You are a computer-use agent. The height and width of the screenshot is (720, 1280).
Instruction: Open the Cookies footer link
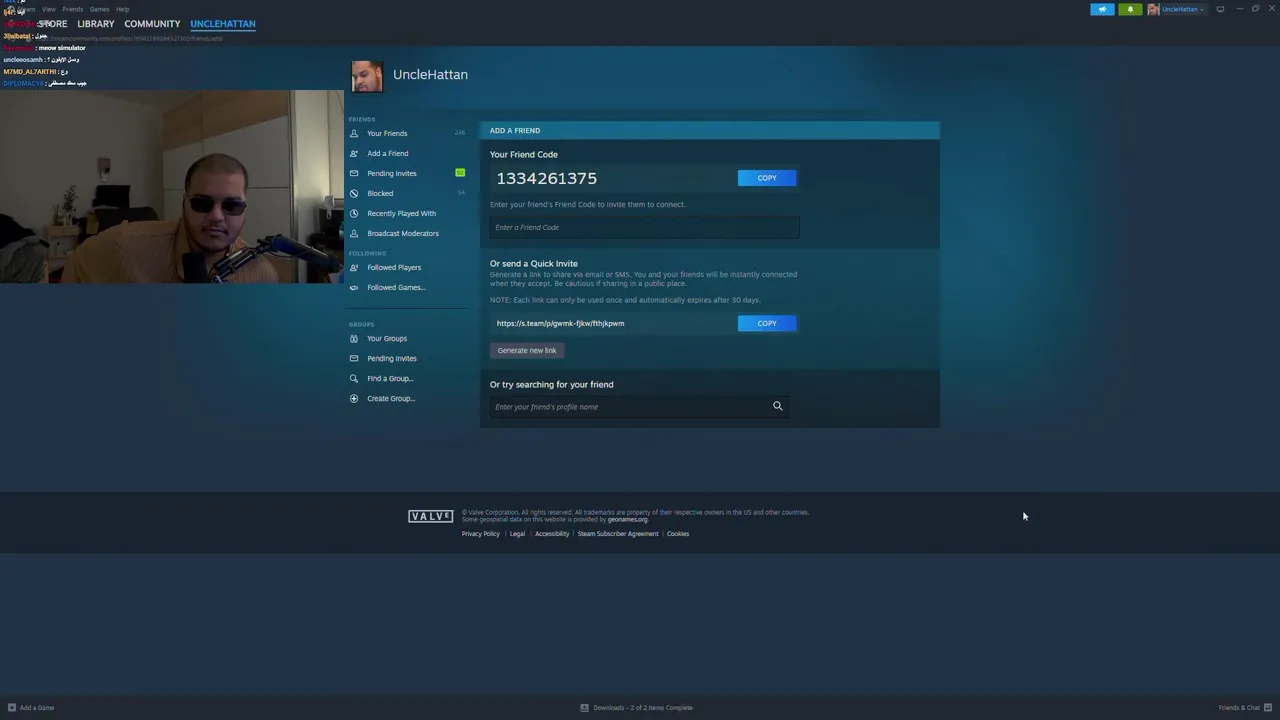click(x=678, y=534)
